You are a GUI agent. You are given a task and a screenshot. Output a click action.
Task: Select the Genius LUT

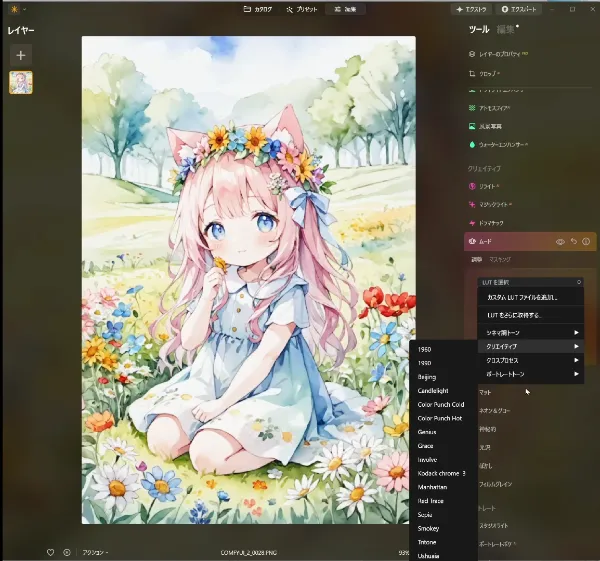point(443,432)
